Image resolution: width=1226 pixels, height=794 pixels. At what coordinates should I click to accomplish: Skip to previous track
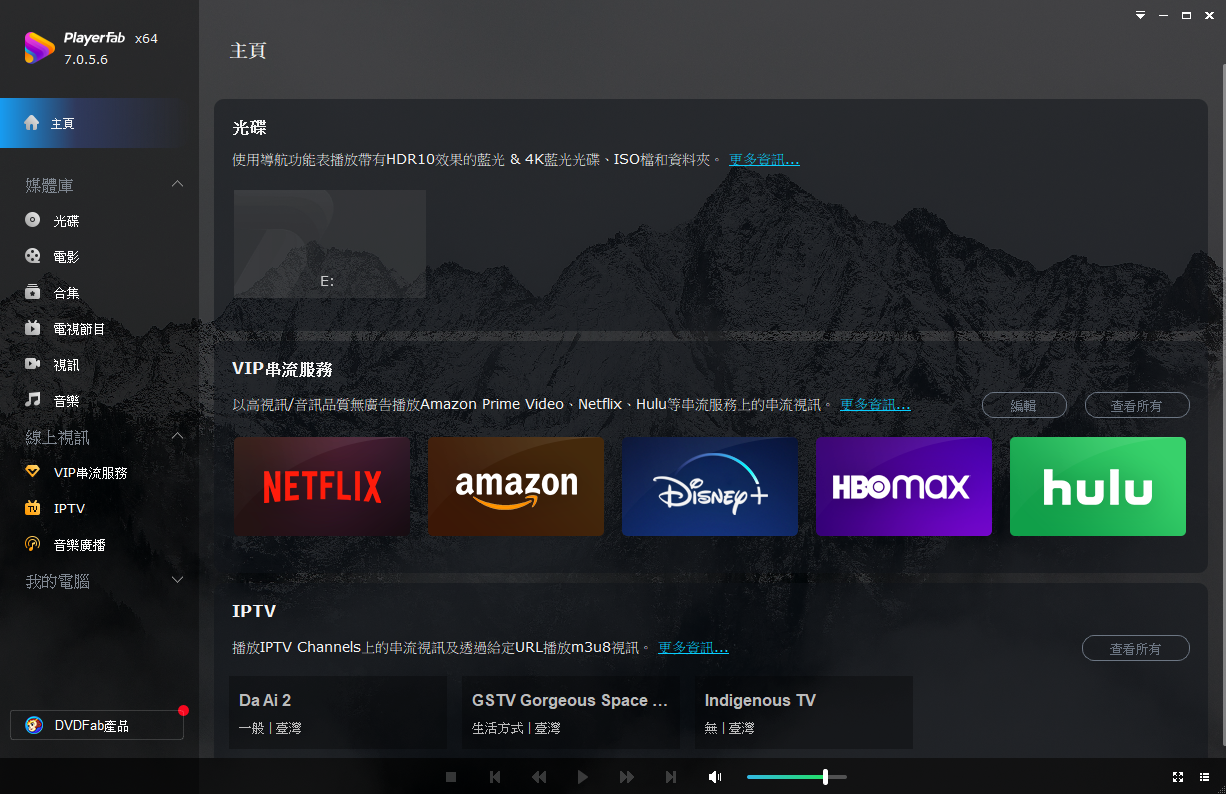[x=495, y=777]
